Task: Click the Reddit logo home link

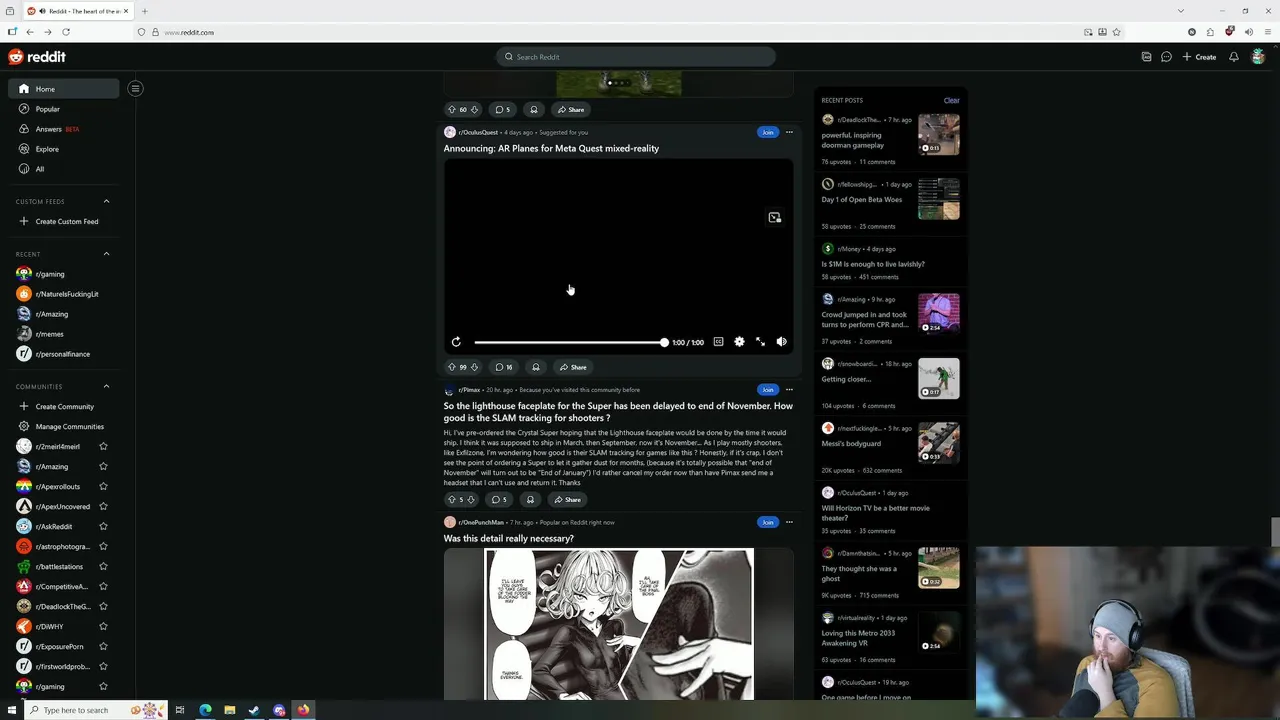Action: pyautogui.click(x=37, y=57)
